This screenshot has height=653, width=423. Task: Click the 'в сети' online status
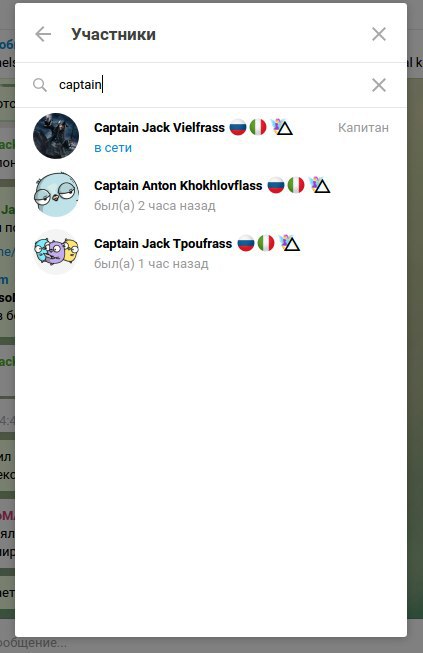(x=113, y=148)
